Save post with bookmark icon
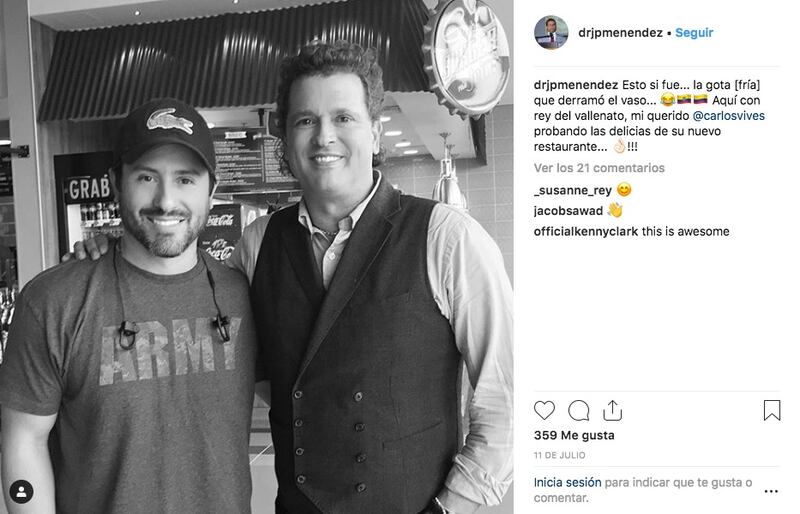The height and width of the screenshot is (514, 800). (x=772, y=410)
